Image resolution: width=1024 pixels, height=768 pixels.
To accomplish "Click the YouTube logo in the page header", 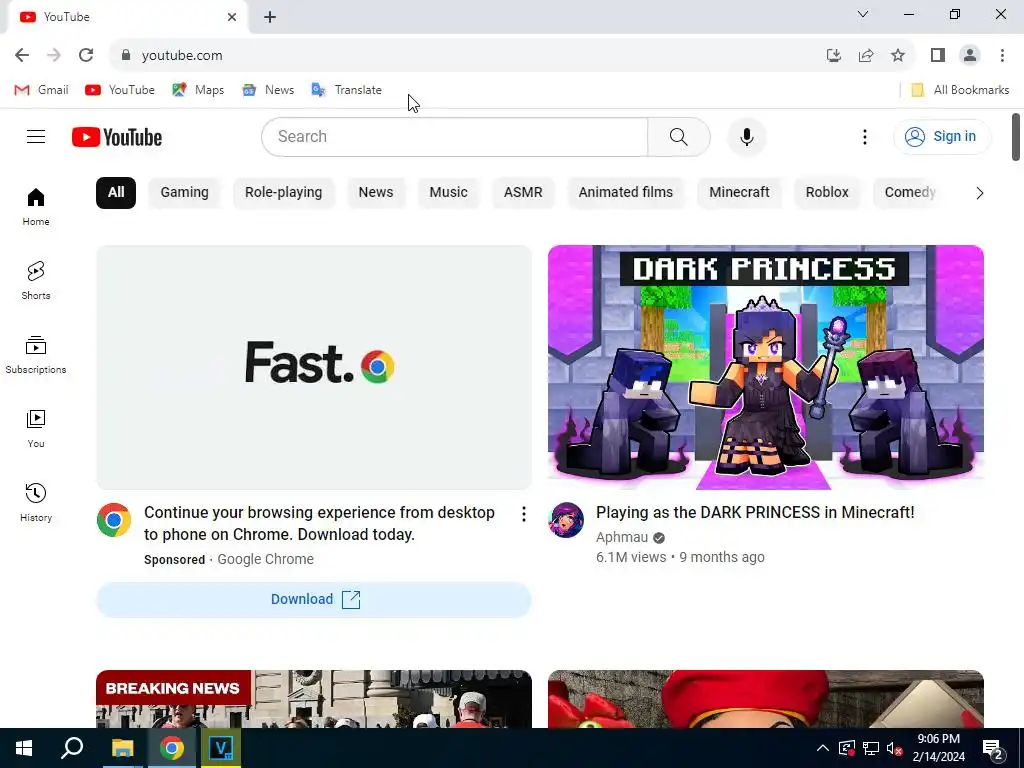I will tap(117, 137).
